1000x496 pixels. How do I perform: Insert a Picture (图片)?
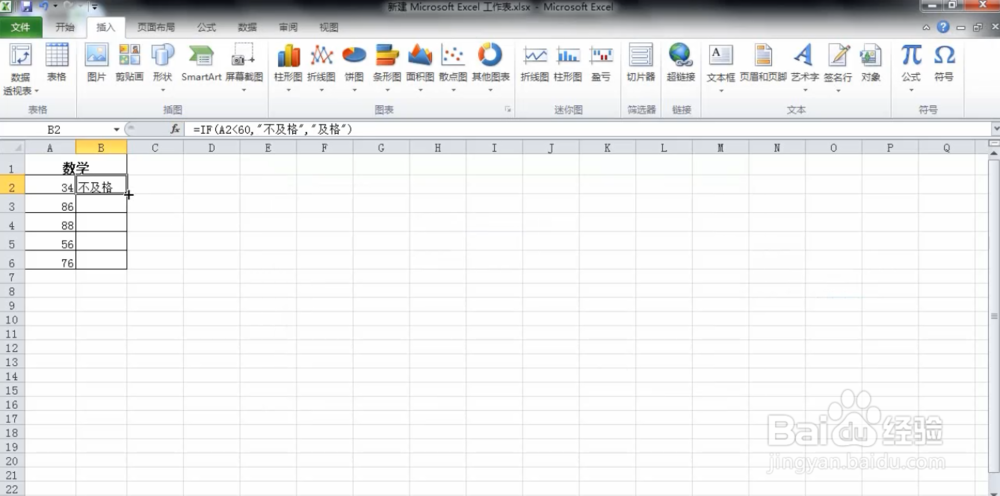click(97, 64)
